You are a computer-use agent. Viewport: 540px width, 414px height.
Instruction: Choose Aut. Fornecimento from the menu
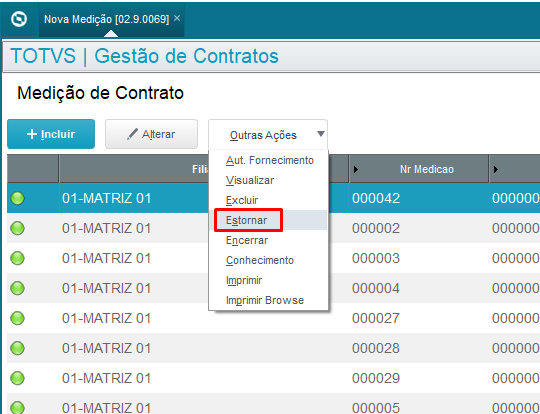[270, 160]
